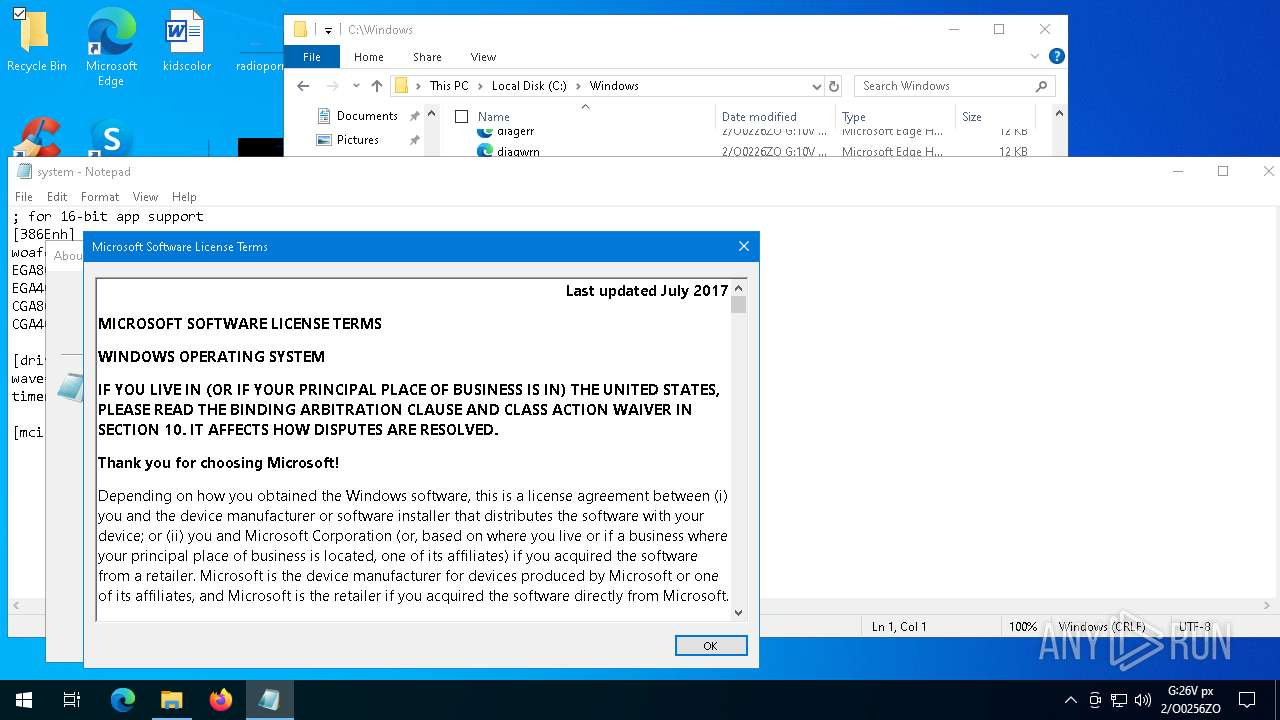Sort files by Date modified column
This screenshot has width=1280, height=720.
pyautogui.click(x=759, y=117)
